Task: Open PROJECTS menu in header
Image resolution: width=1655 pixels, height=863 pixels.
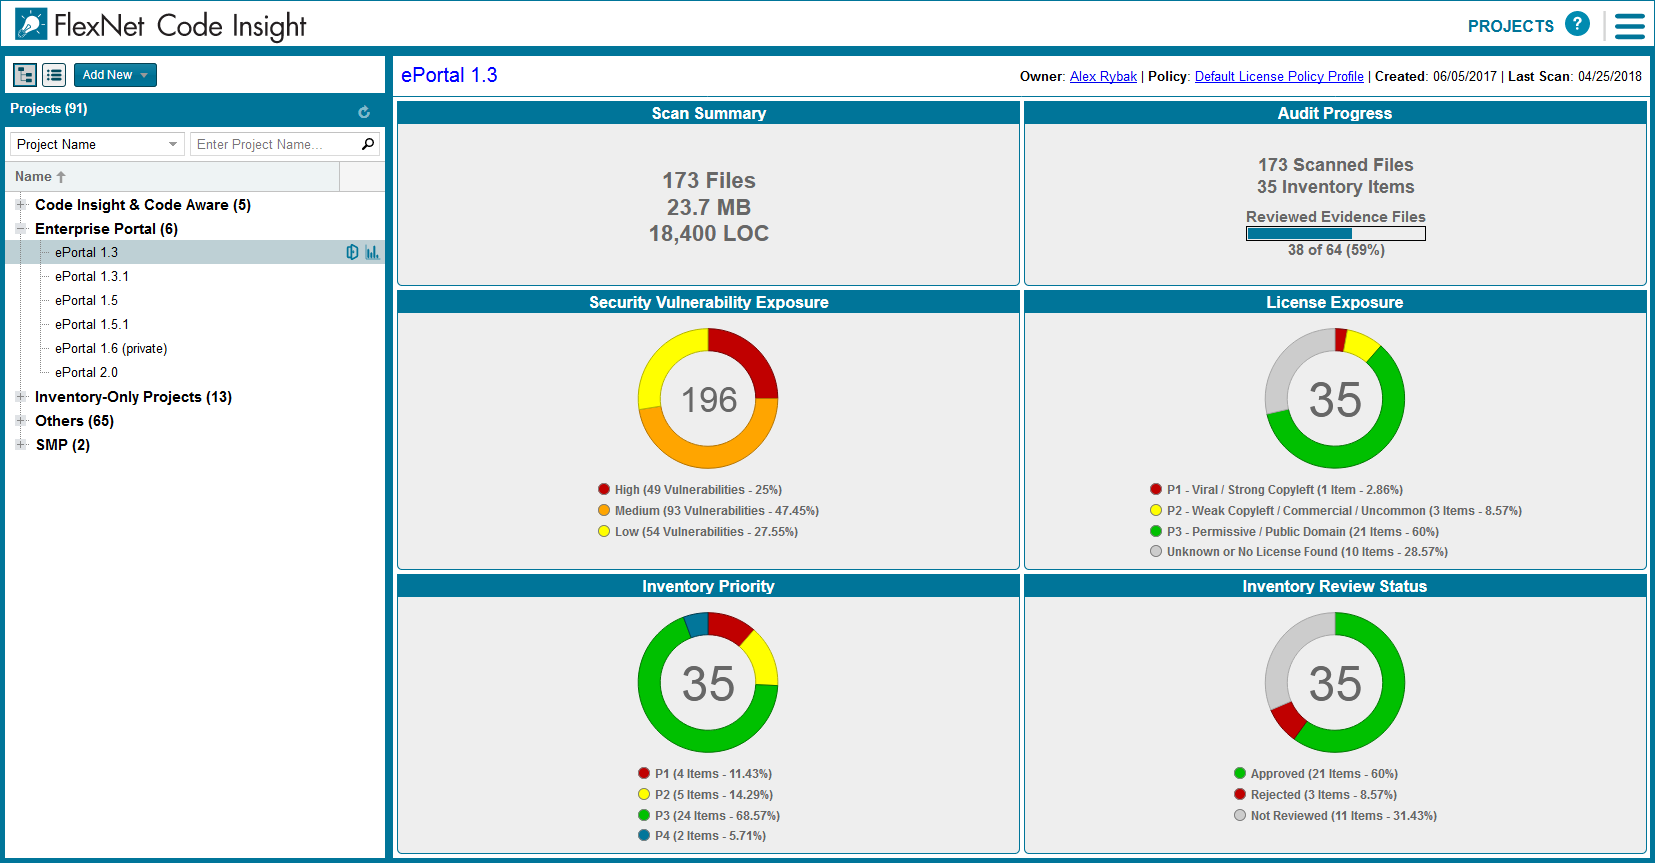Action: point(1510,26)
